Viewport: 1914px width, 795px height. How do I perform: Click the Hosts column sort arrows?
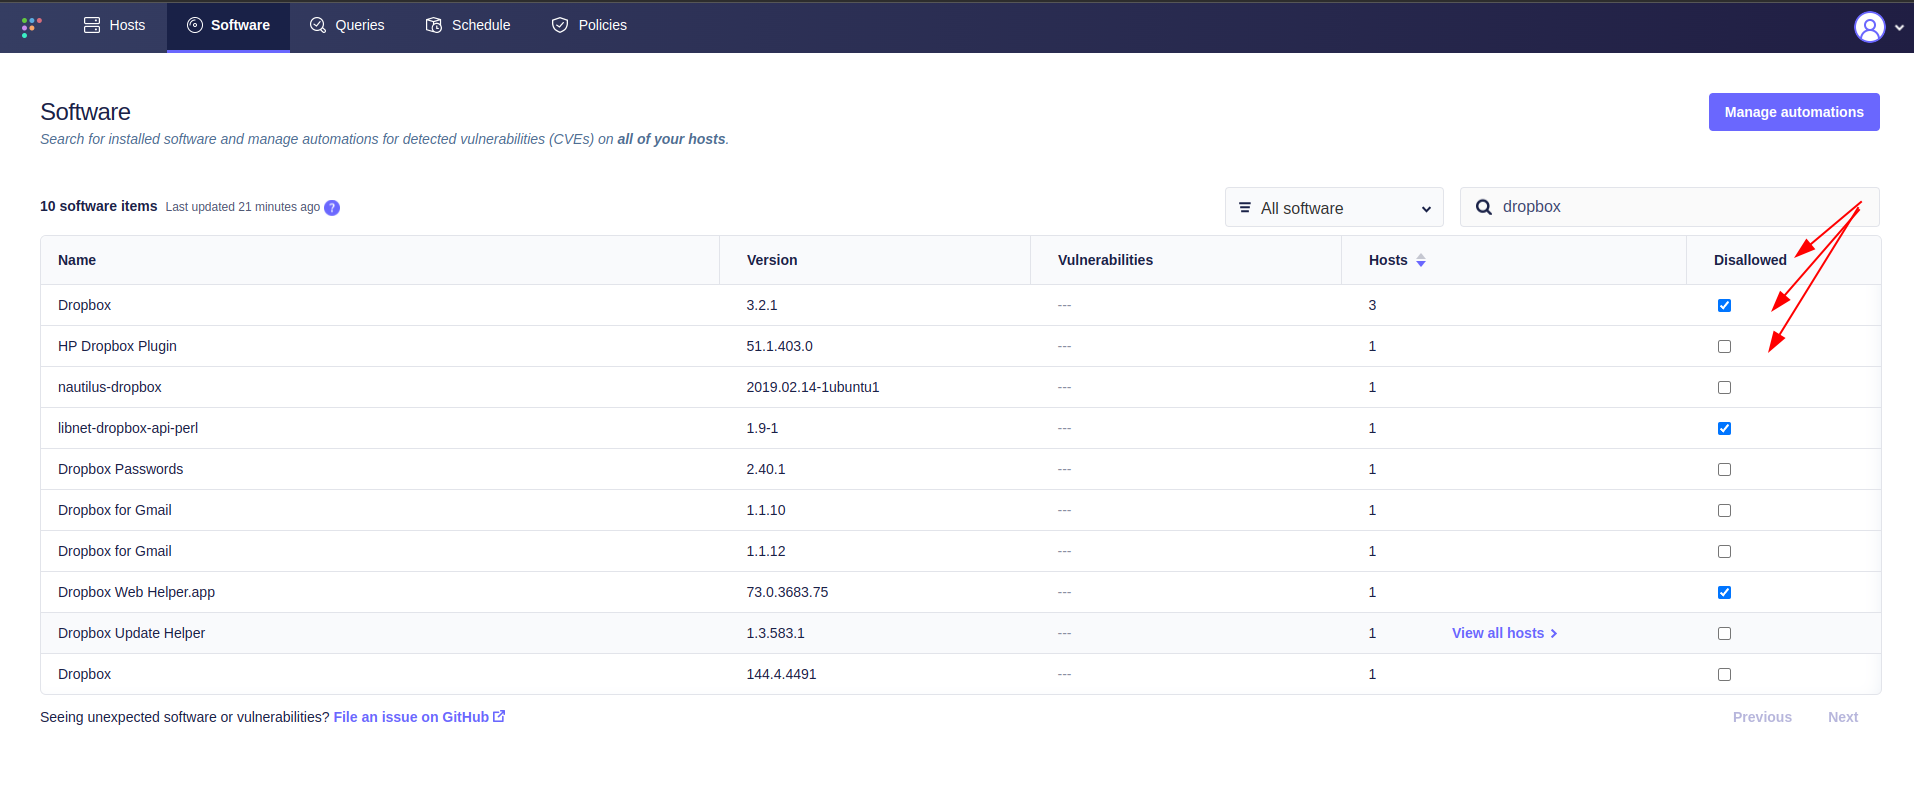1421,260
